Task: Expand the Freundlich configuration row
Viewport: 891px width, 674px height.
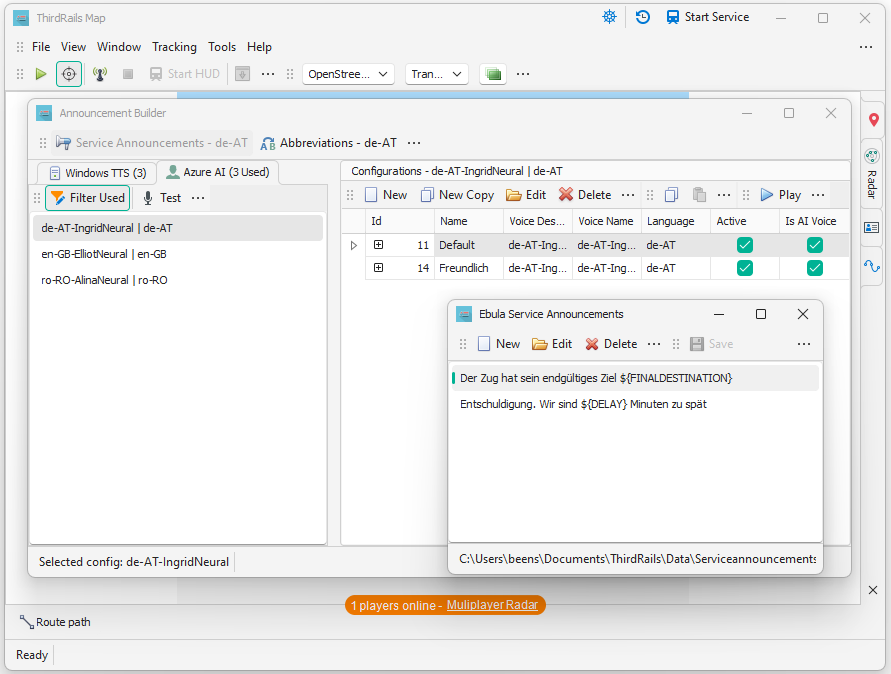Action: coord(379,268)
